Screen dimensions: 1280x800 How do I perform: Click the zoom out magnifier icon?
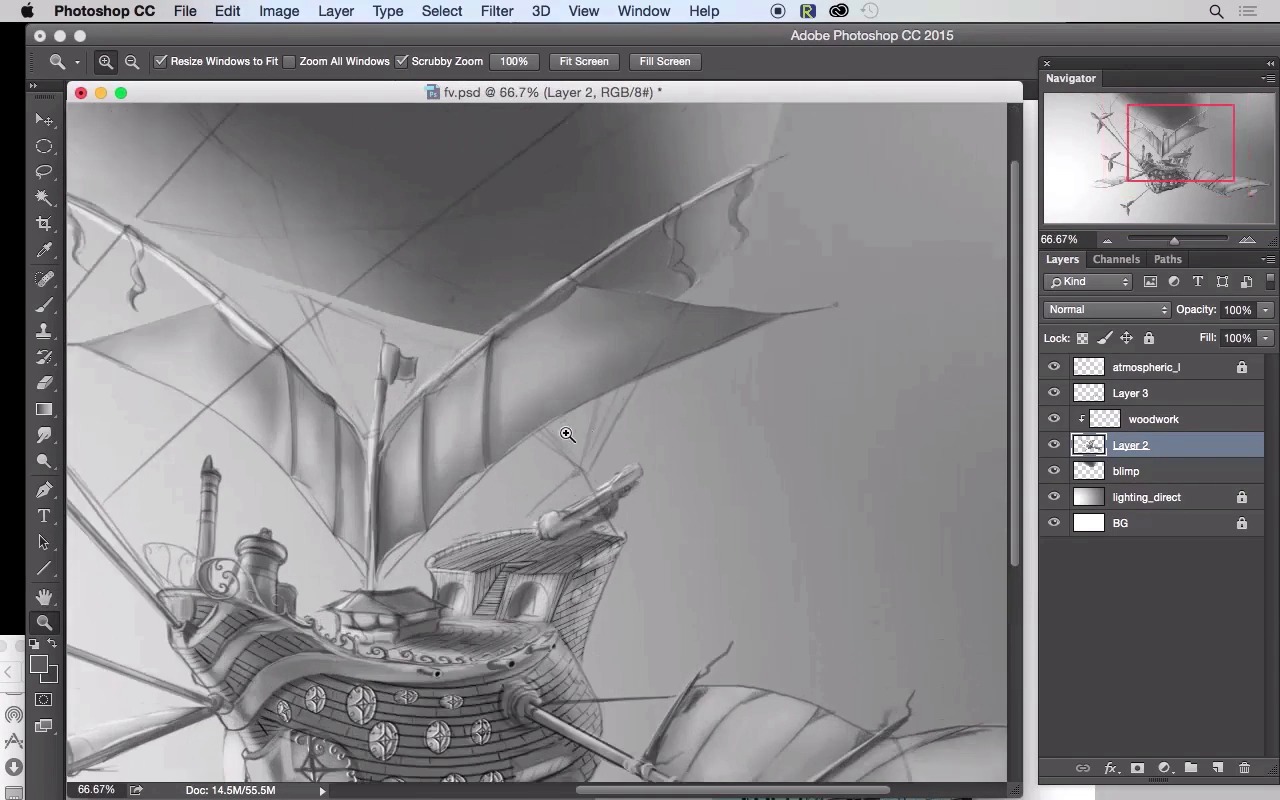coord(132,62)
